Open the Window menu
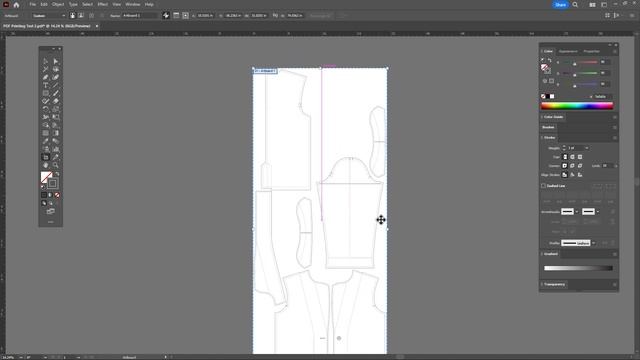640x360 pixels. (133, 4)
